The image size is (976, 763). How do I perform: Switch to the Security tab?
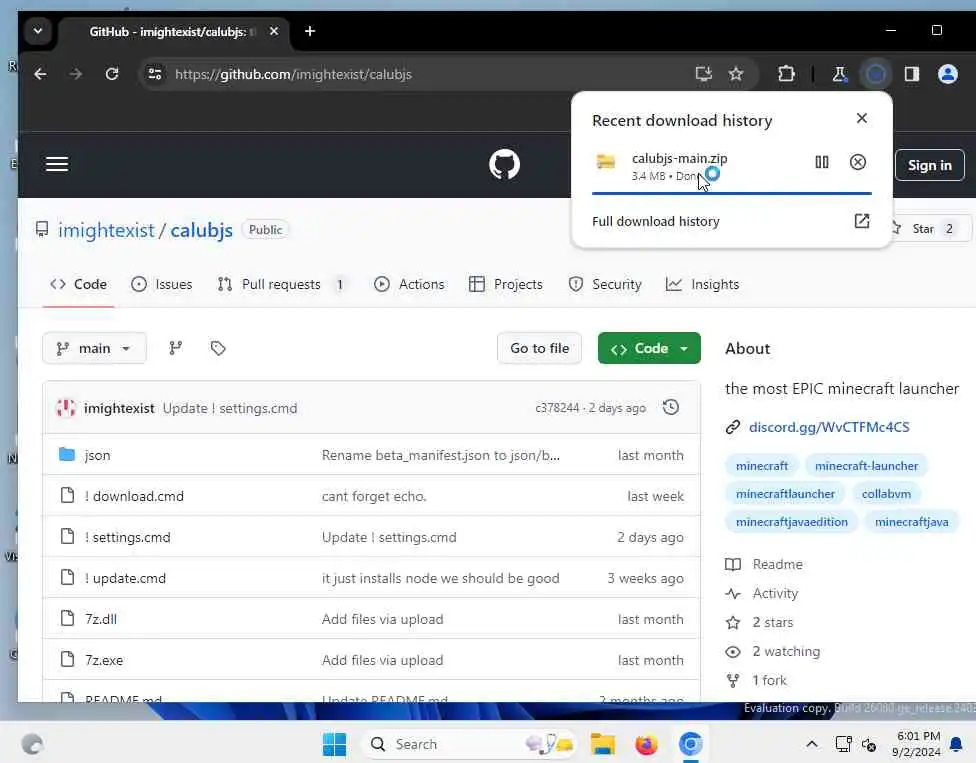point(604,284)
